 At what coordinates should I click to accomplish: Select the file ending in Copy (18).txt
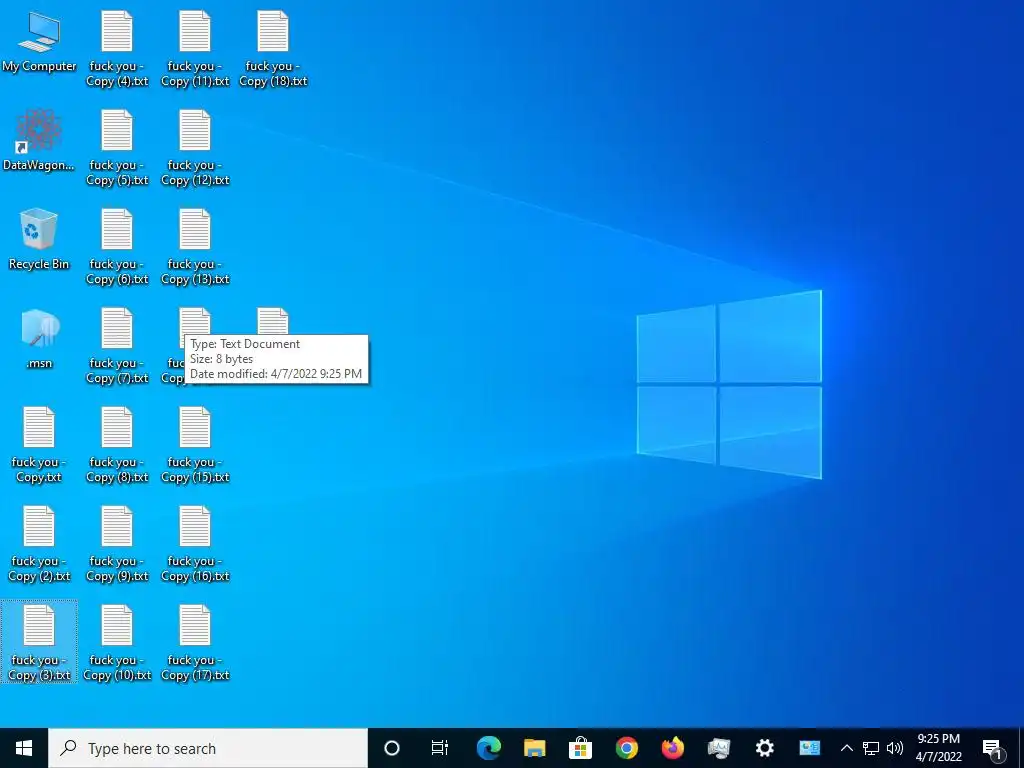[273, 50]
